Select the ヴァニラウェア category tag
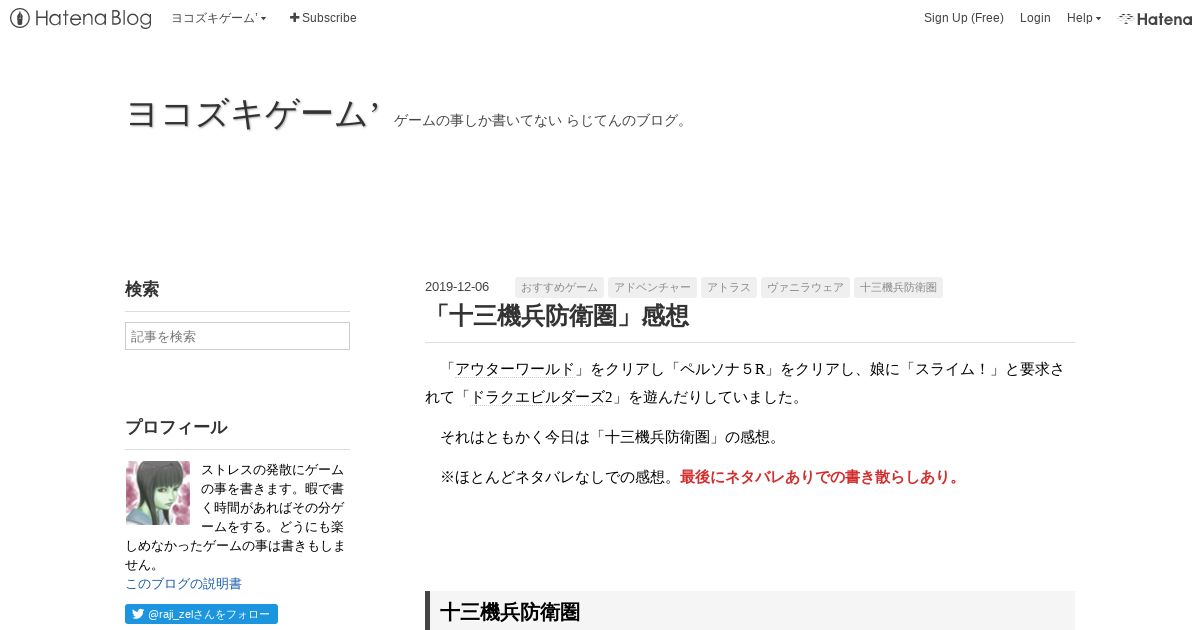The width and height of the screenshot is (1200, 630). [805, 287]
